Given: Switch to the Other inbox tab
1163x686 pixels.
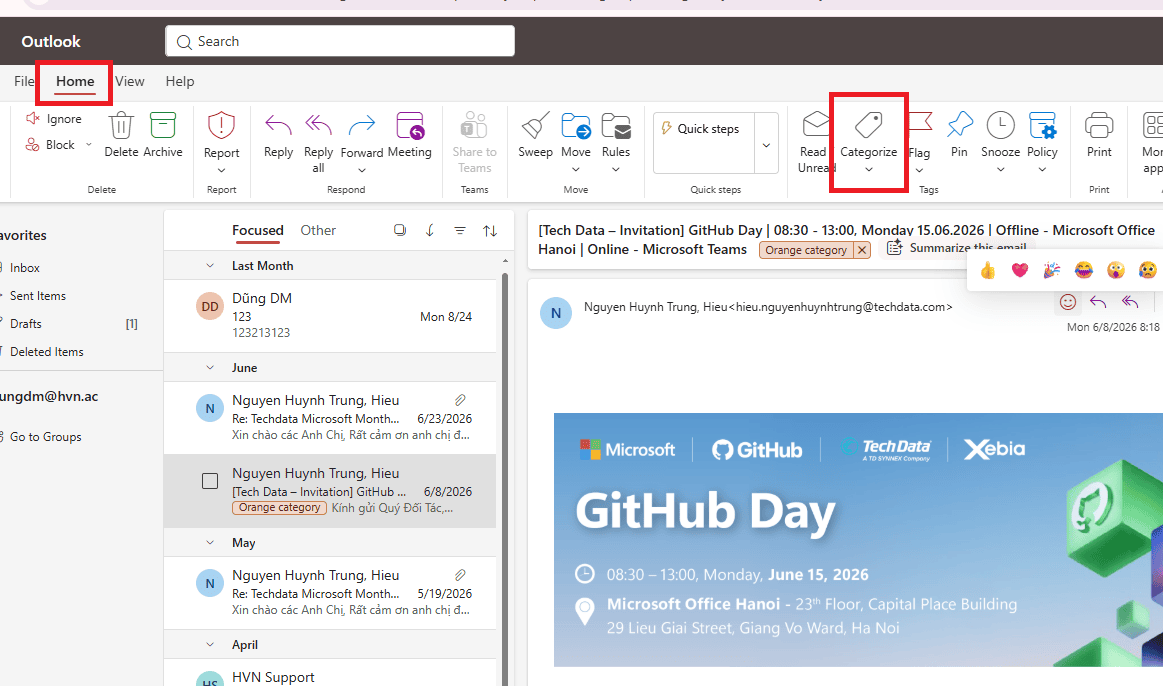Looking at the screenshot, I should pos(318,231).
